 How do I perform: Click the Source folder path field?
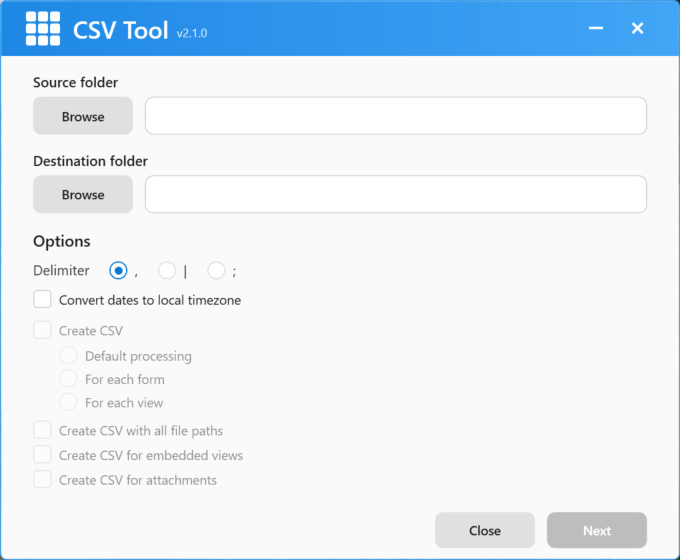pyautogui.click(x=395, y=116)
